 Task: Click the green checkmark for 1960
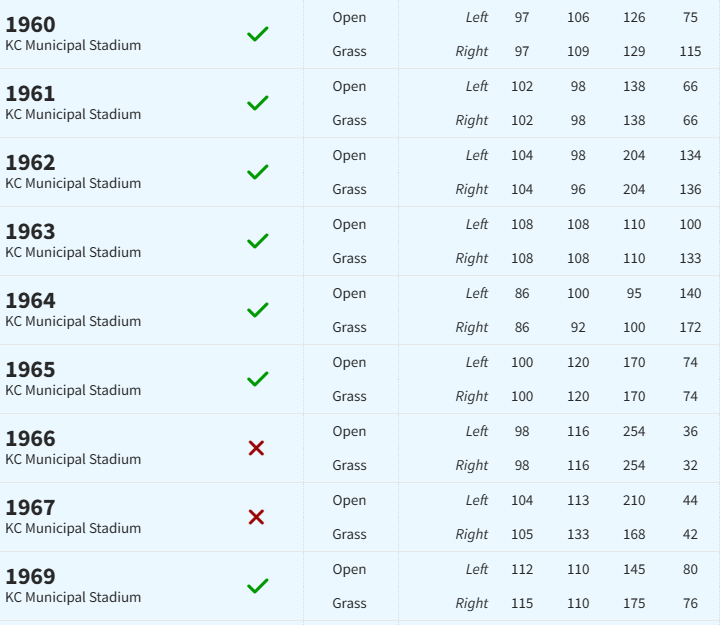(258, 34)
